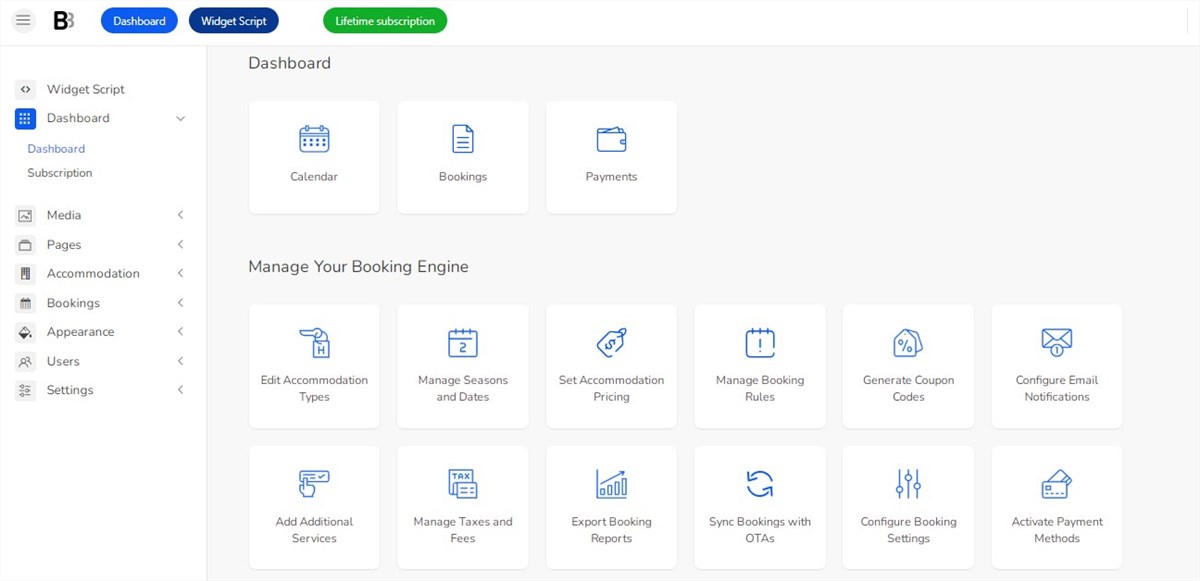1200x581 pixels.
Task: Open the Generate Coupon Codes icon
Action: point(908,343)
